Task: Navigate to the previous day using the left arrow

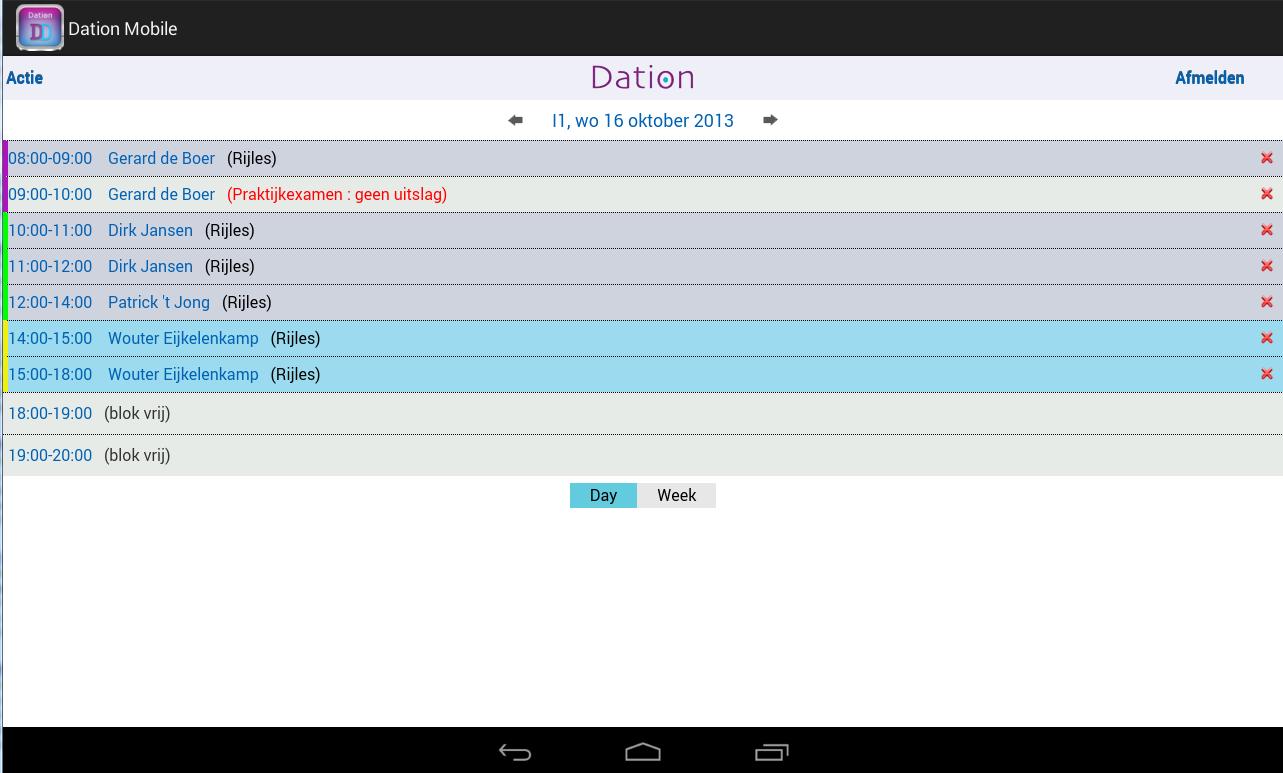Action: (514, 120)
